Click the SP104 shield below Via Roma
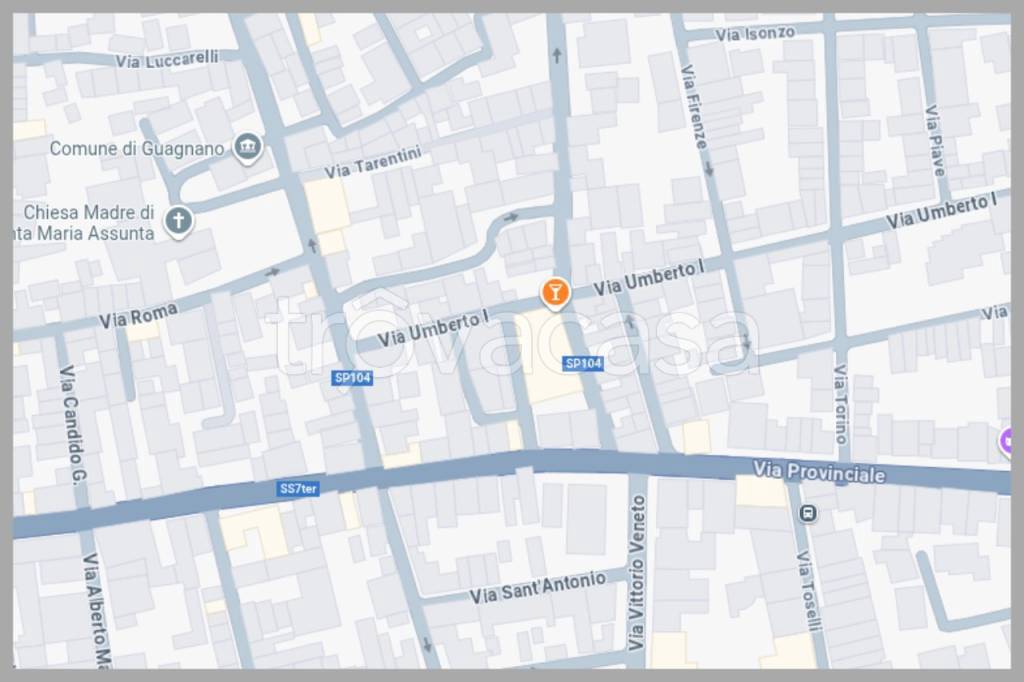This screenshot has width=1024, height=682. (x=353, y=378)
